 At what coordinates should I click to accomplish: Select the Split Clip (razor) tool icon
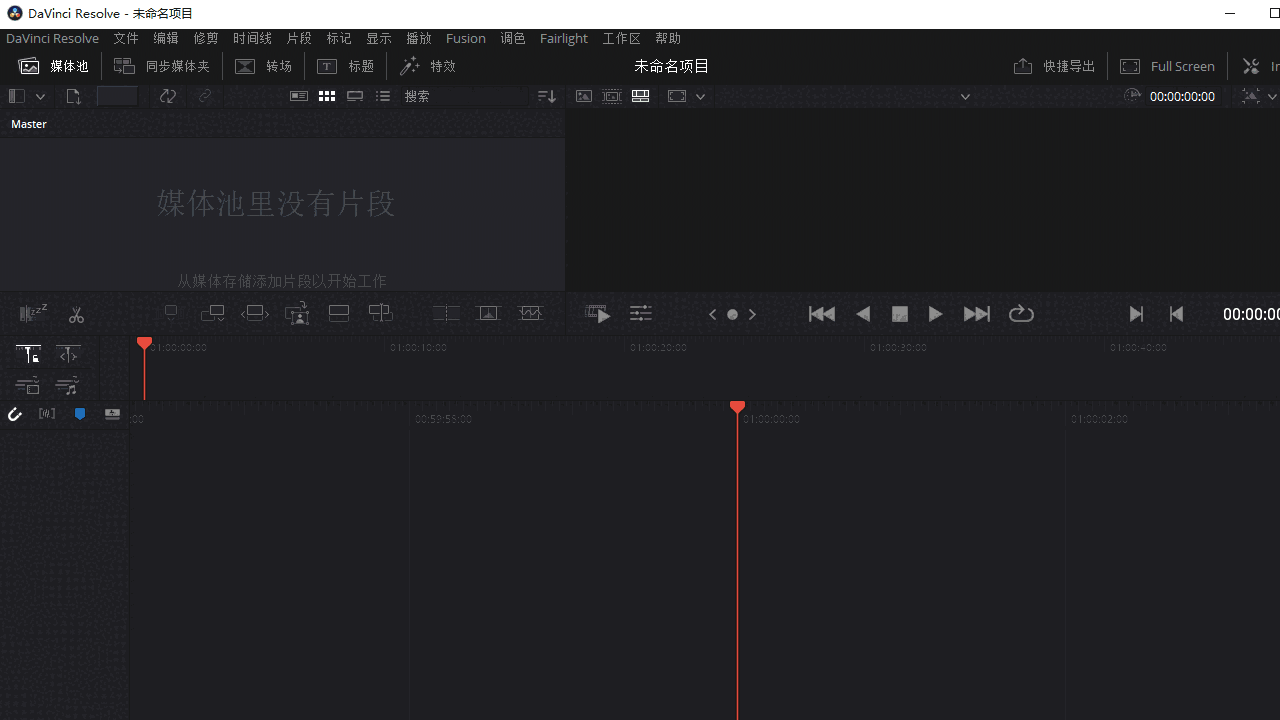[x=76, y=314]
